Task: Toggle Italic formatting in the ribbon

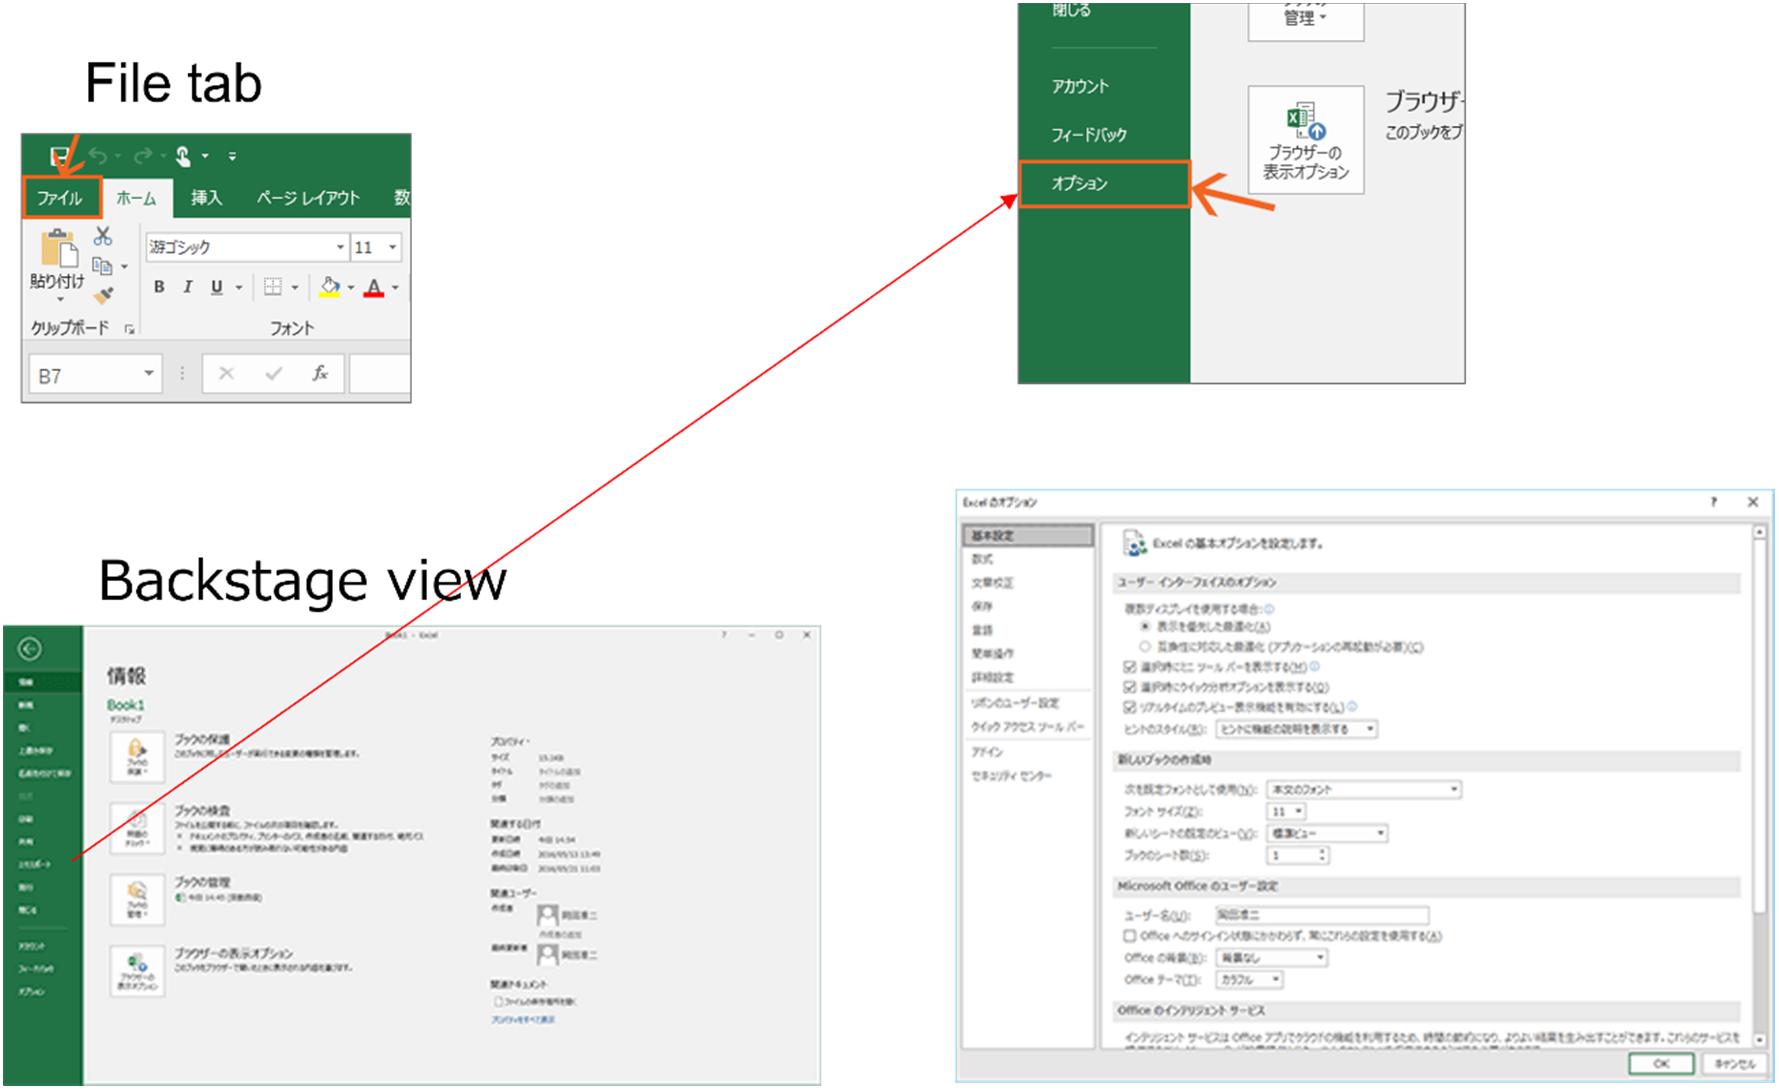Action: pos(187,287)
